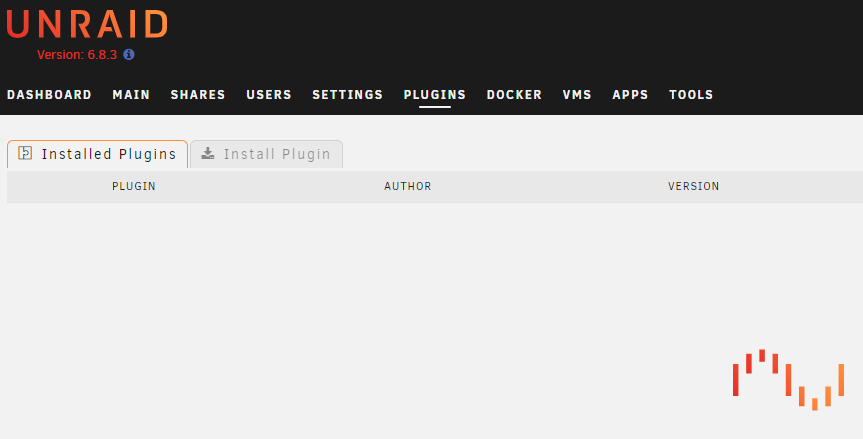Image resolution: width=863 pixels, height=439 pixels.
Task: Switch to Installed Plugins tab
Action: tap(97, 154)
